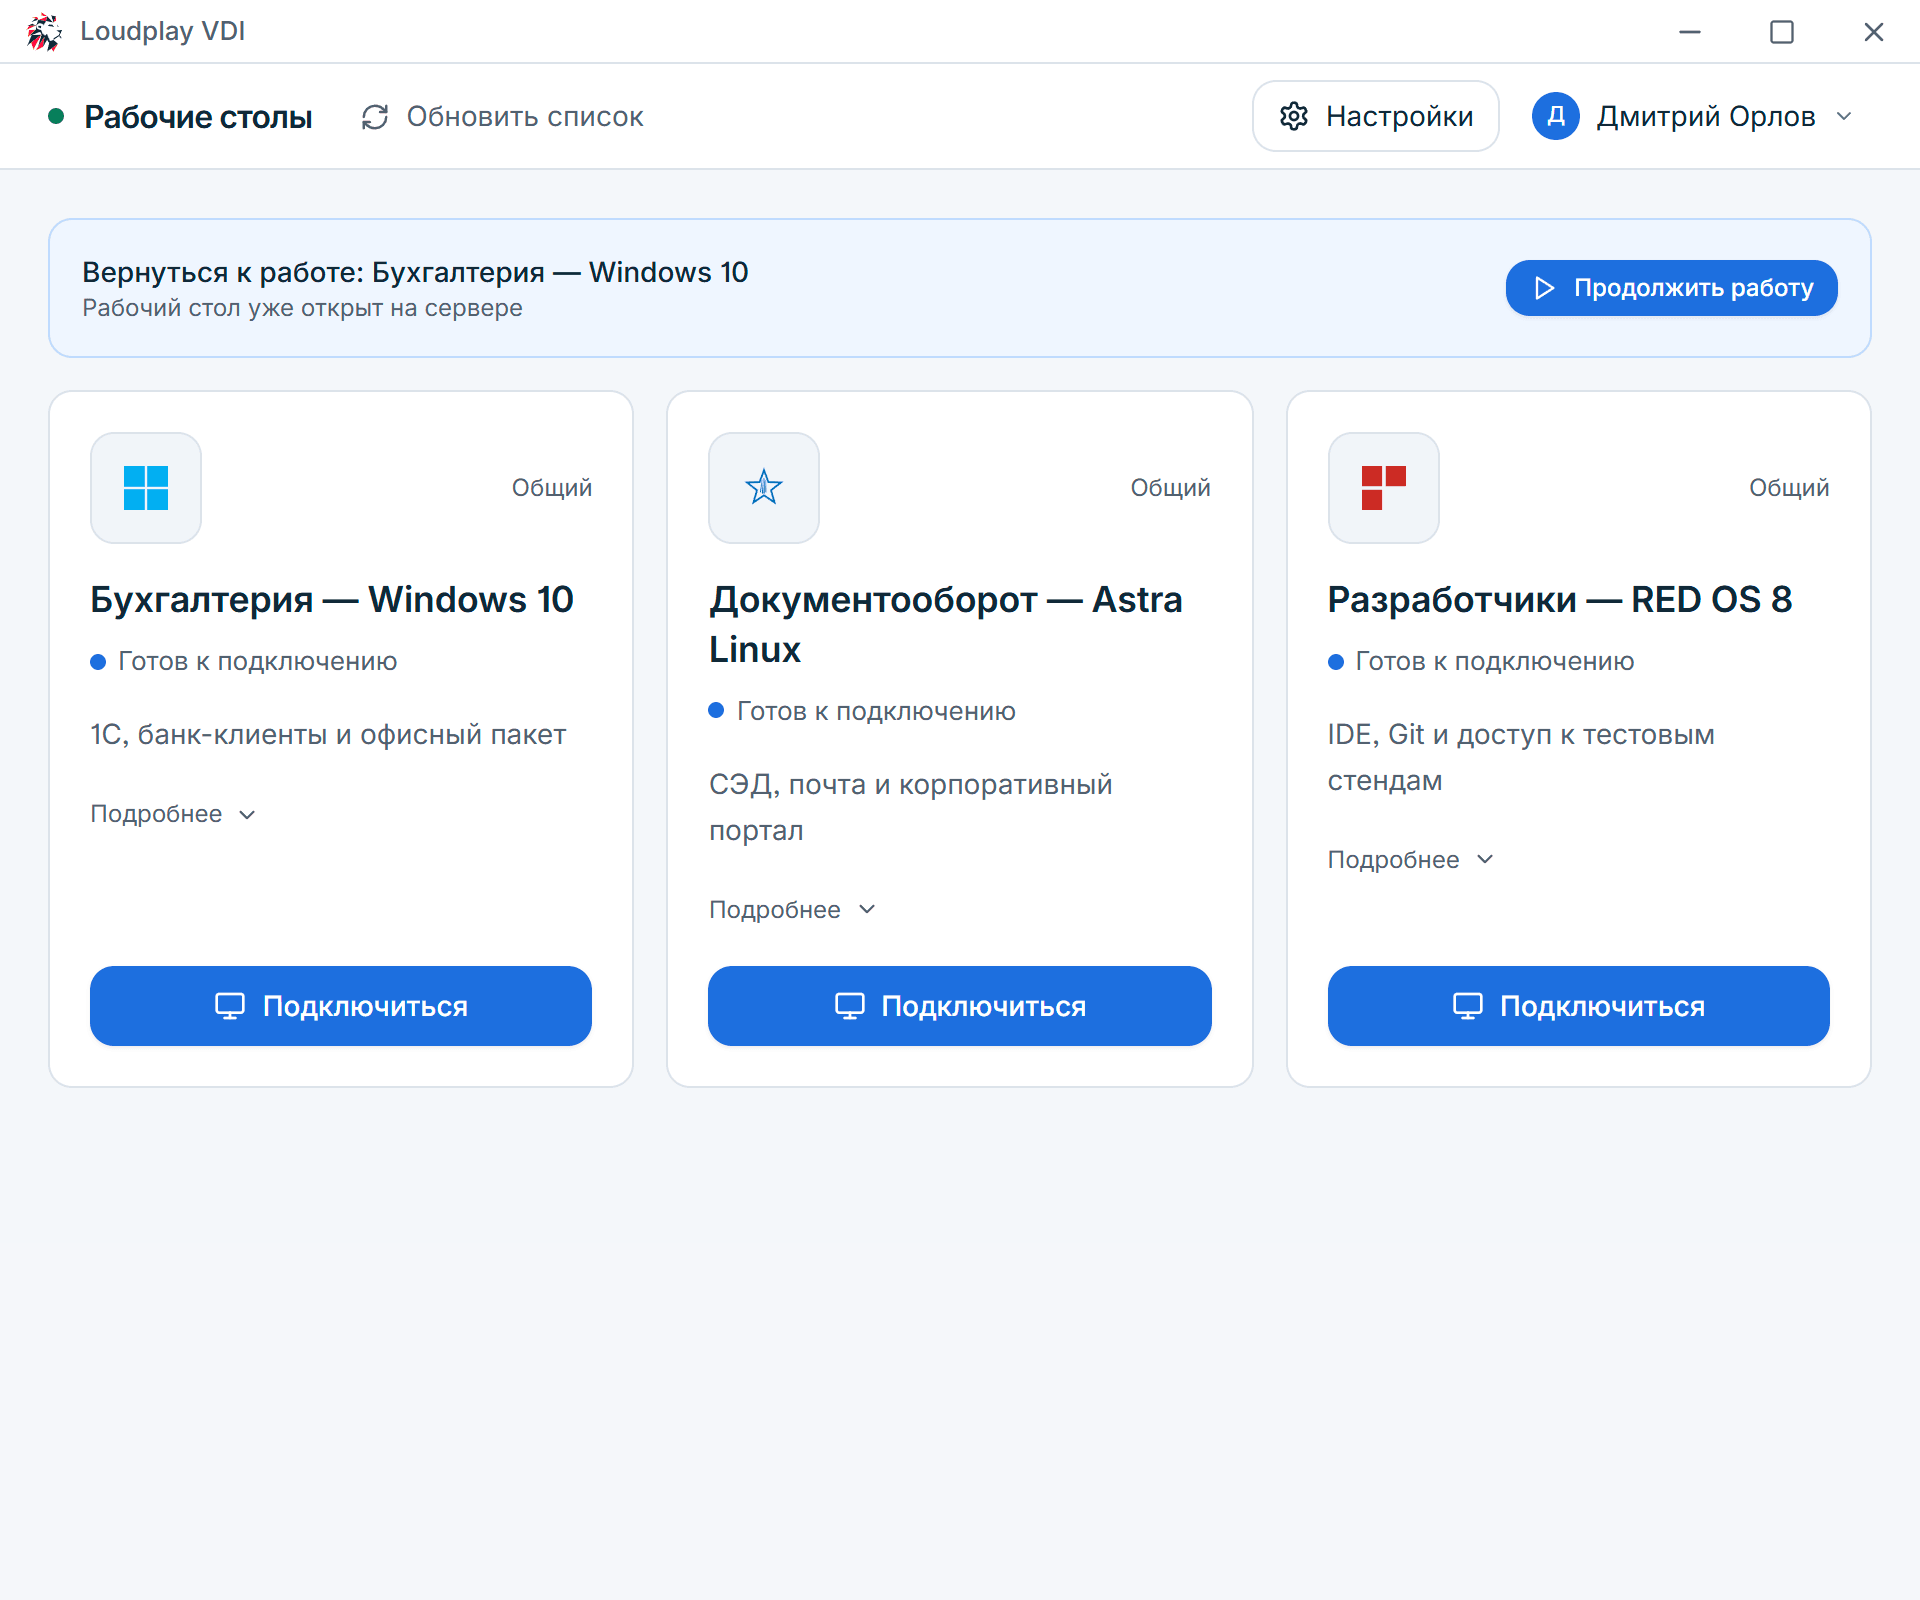Connect to Бухгалтерия — Windows 10 desktop
1920x1600 pixels.
[x=341, y=1006]
